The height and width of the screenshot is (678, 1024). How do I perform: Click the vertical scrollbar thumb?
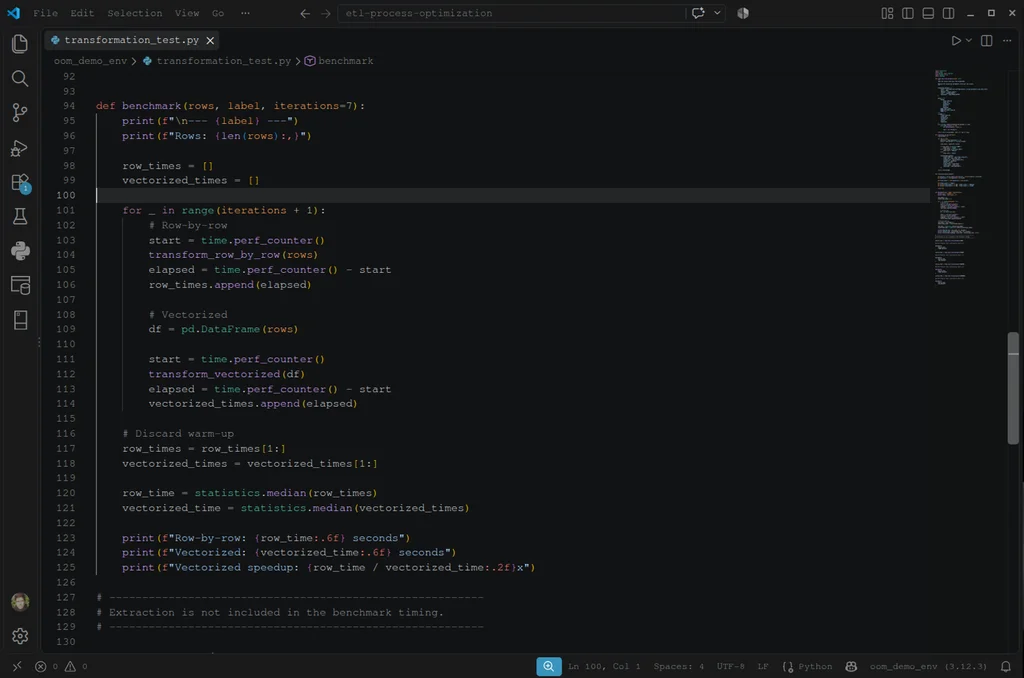1013,388
